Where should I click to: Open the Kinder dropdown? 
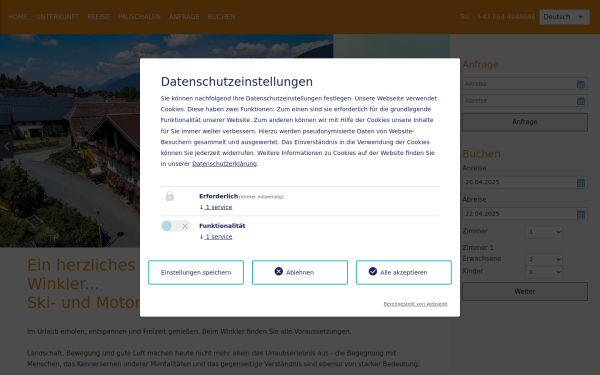(543, 272)
